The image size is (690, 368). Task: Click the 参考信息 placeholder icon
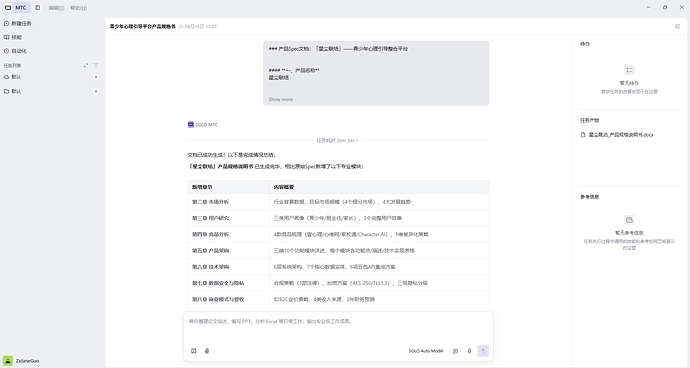629,220
